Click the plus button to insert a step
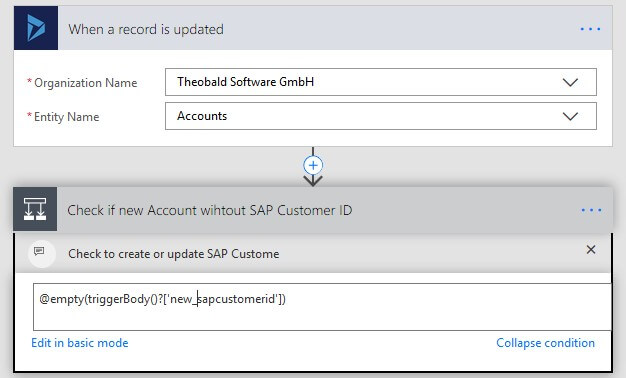Screen dimensions: 626x378 (313, 165)
